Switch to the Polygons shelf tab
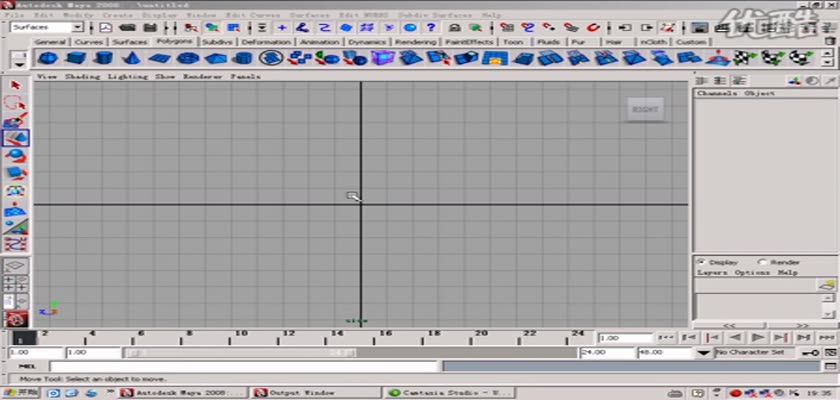The image size is (840, 400). [173, 42]
